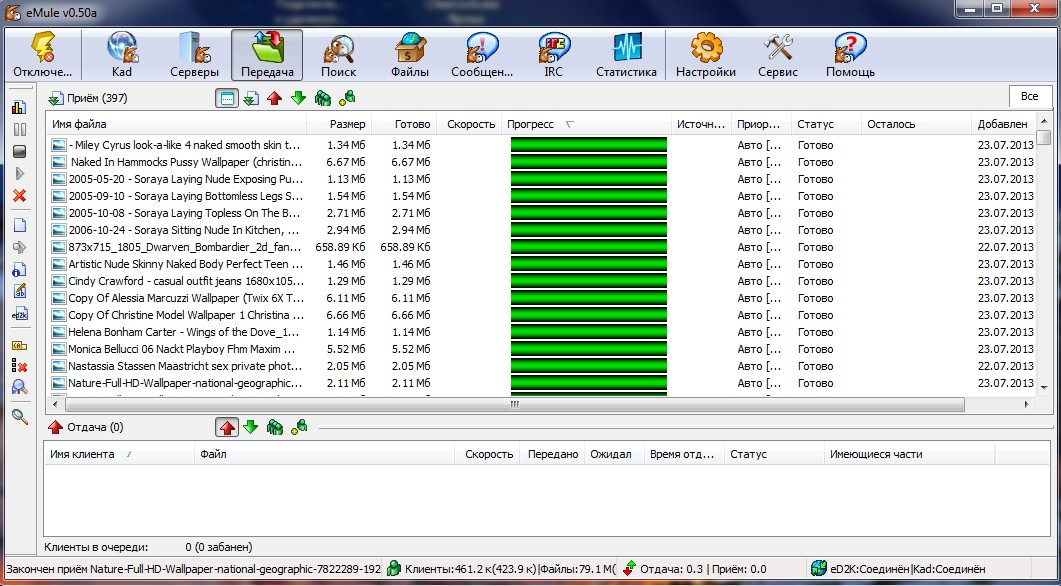The width and height of the screenshot is (1061, 586).
Task: Switch to the Файлы shared files page
Action: 410,55
